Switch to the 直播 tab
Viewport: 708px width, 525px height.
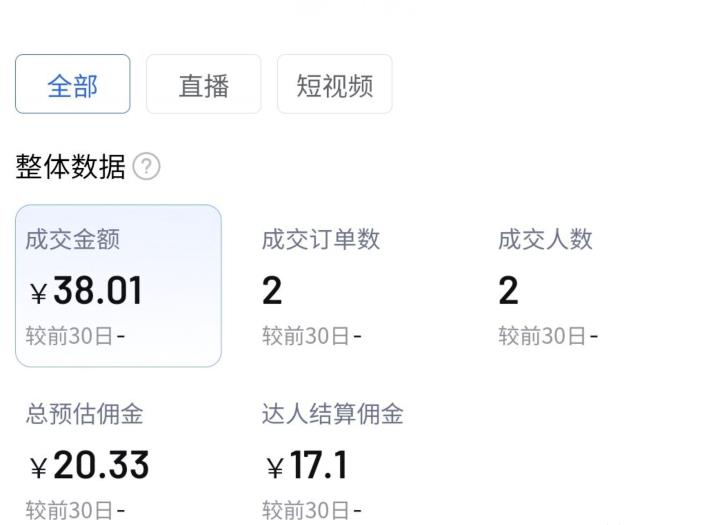(x=203, y=85)
